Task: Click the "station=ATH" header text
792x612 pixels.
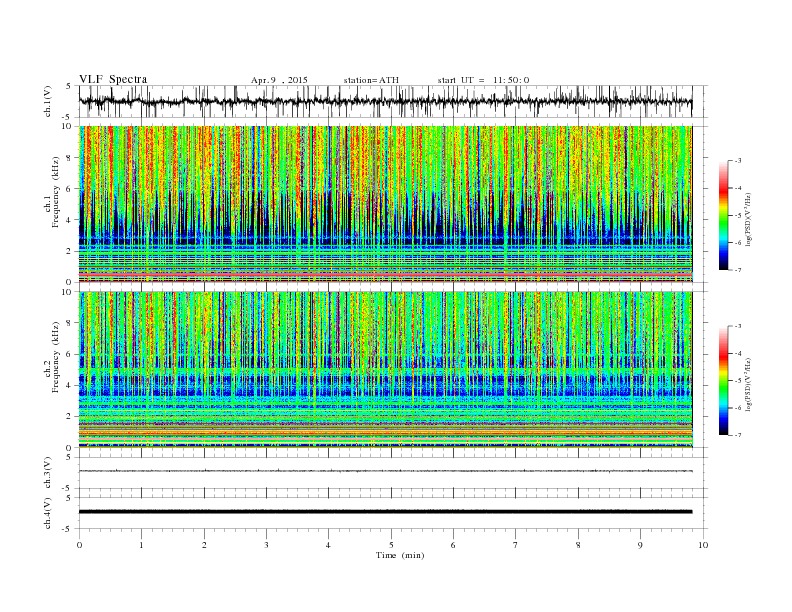Action: click(371, 80)
